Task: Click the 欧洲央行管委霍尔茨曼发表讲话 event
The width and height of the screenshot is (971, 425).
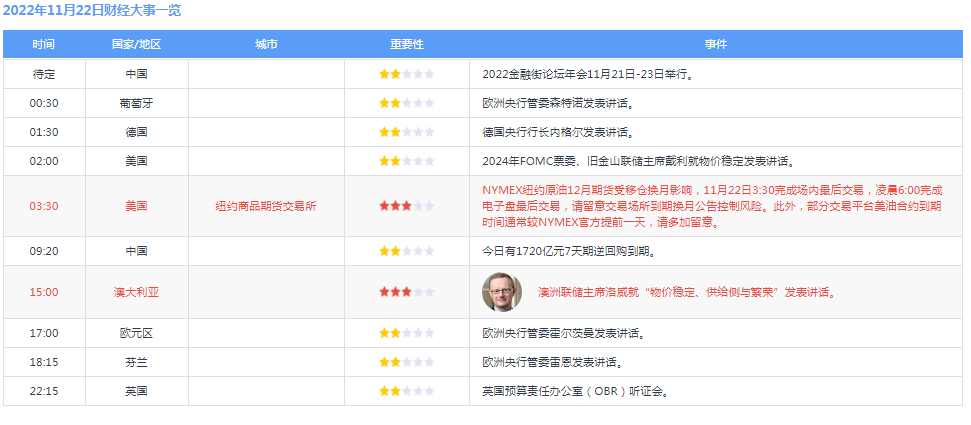Action: click(565, 333)
